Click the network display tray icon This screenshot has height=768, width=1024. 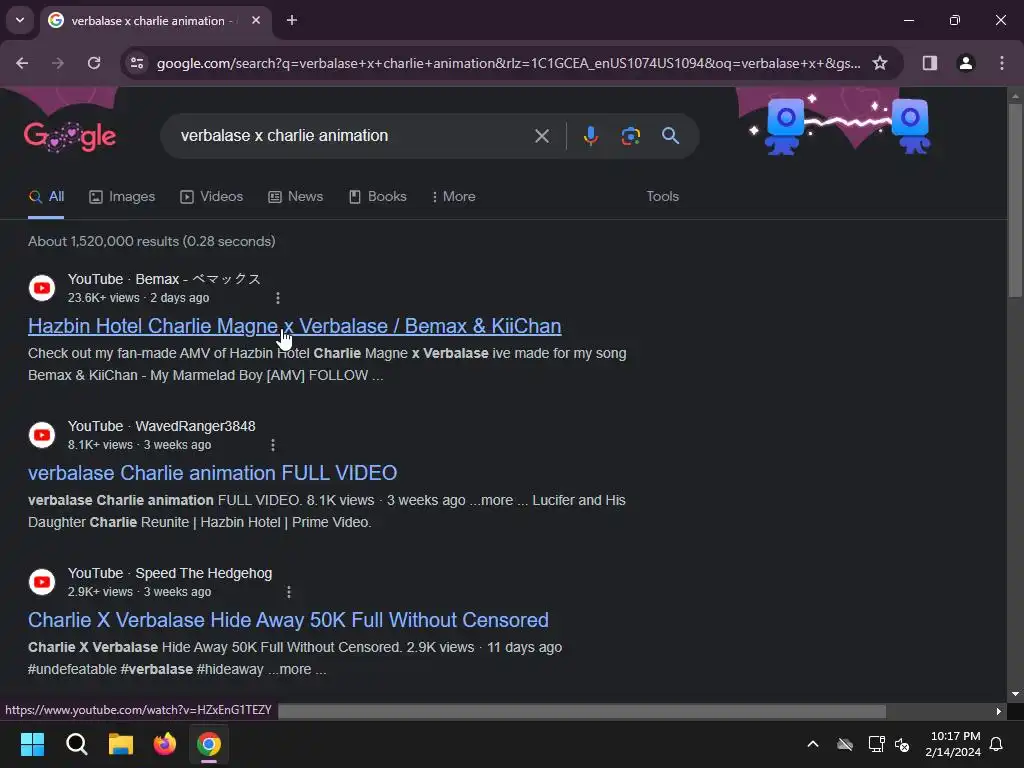[876, 744]
